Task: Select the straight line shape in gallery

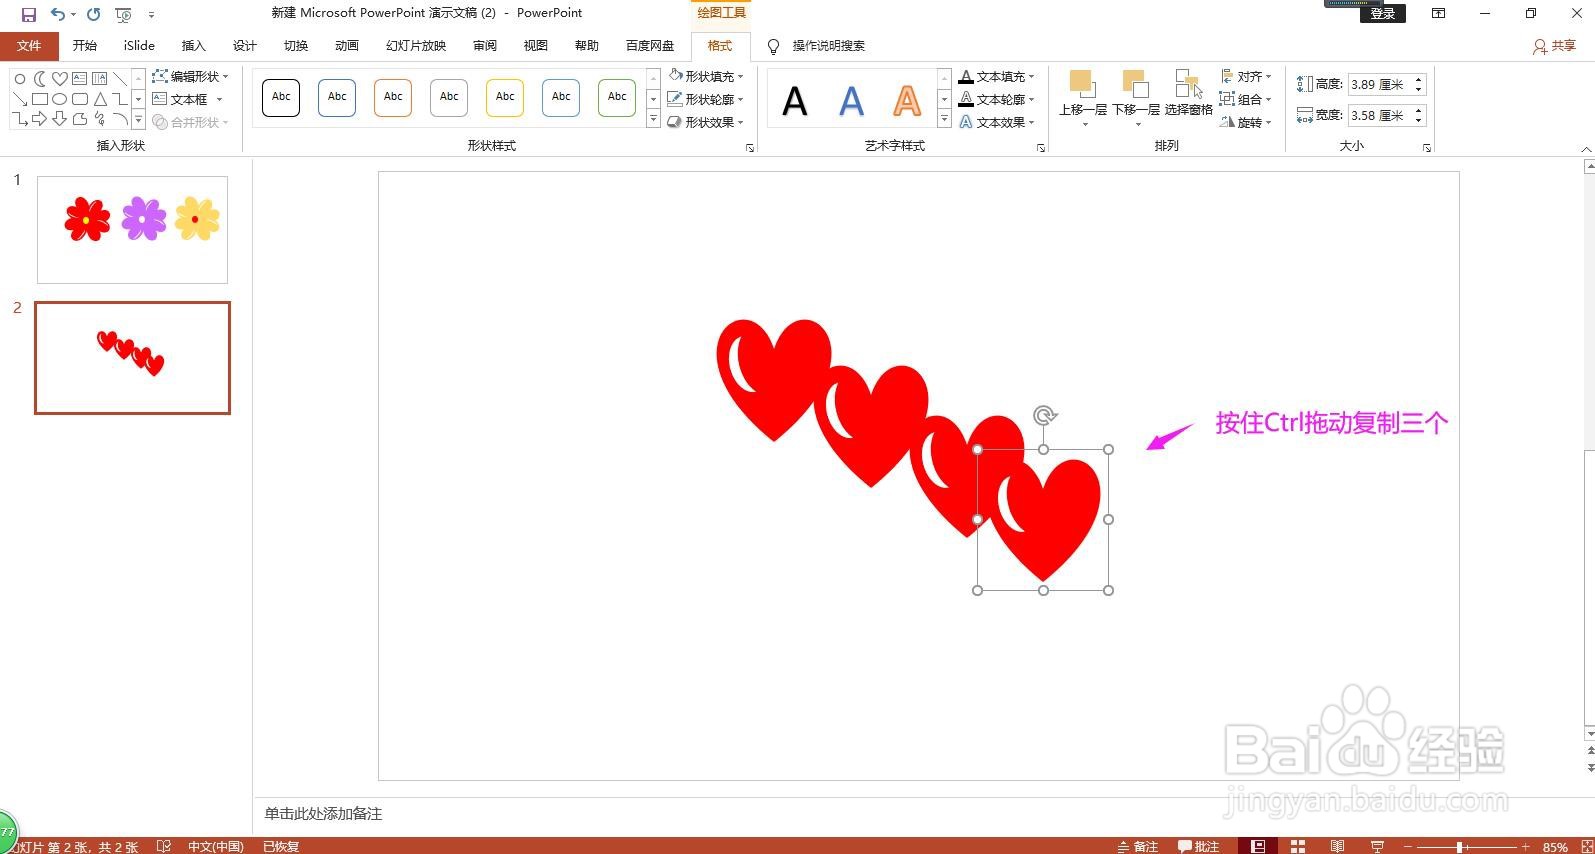Action: tap(120, 78)
